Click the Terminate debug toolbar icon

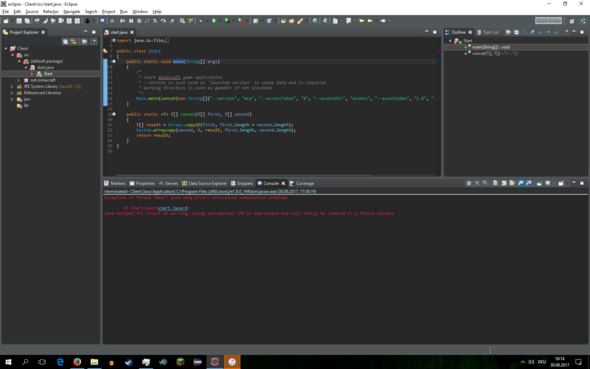pyautogui.click(x=139, y=21)
